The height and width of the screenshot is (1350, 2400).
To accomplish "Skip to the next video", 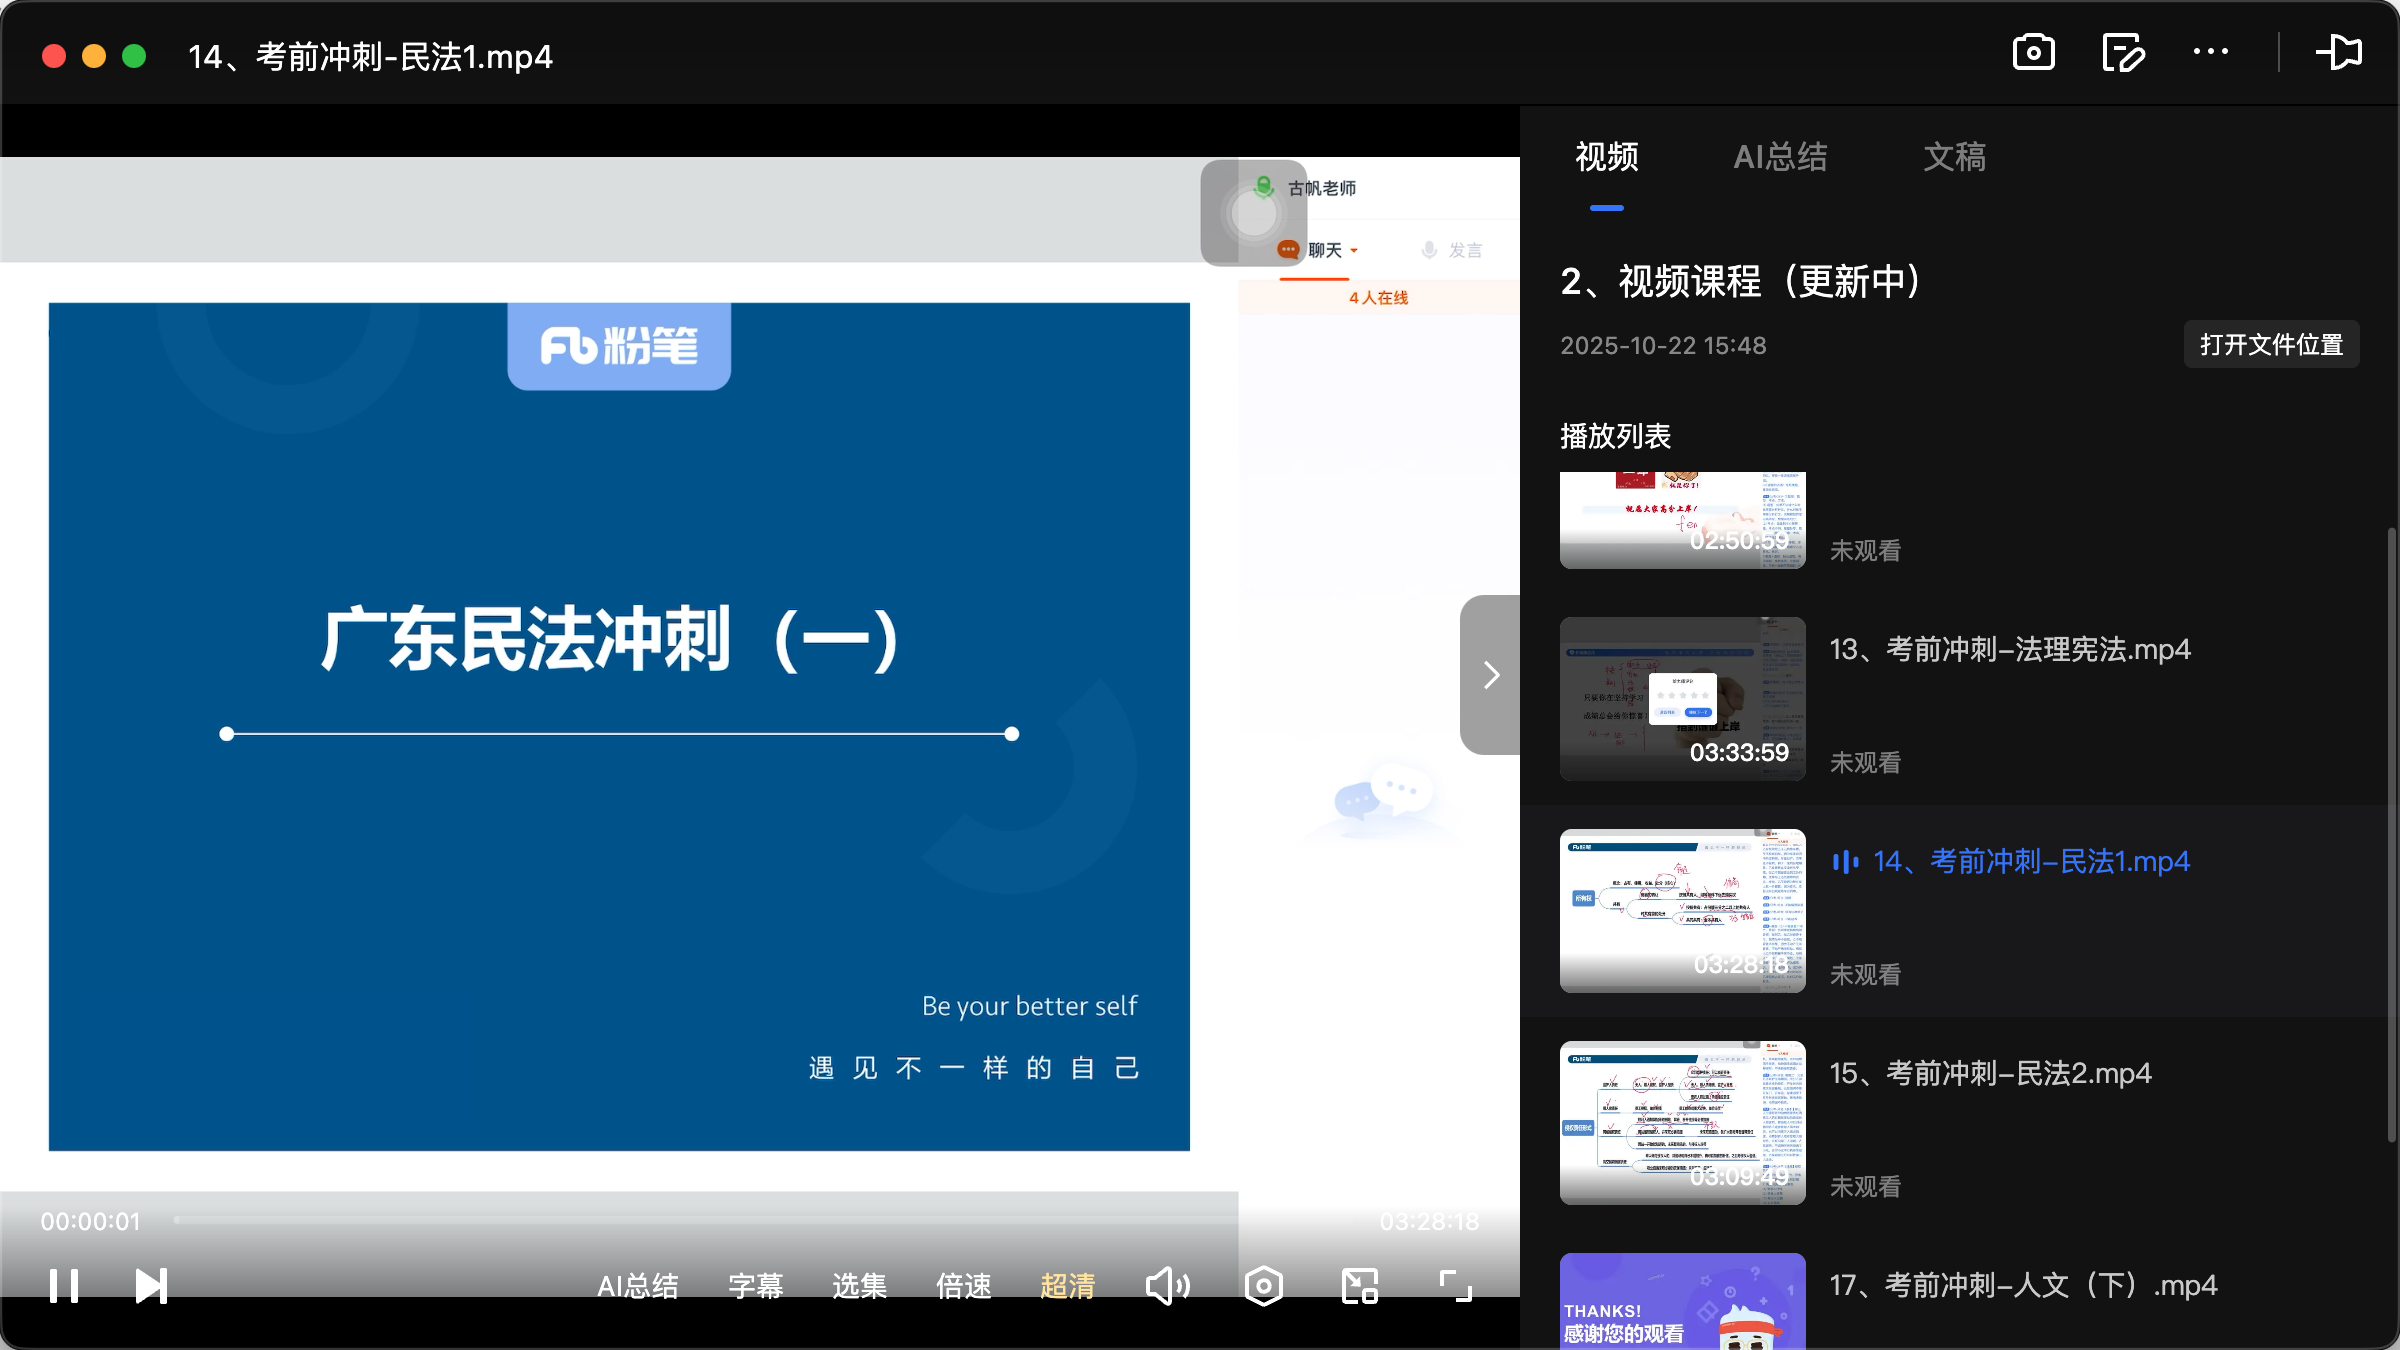I will (x=151, y=1286).
